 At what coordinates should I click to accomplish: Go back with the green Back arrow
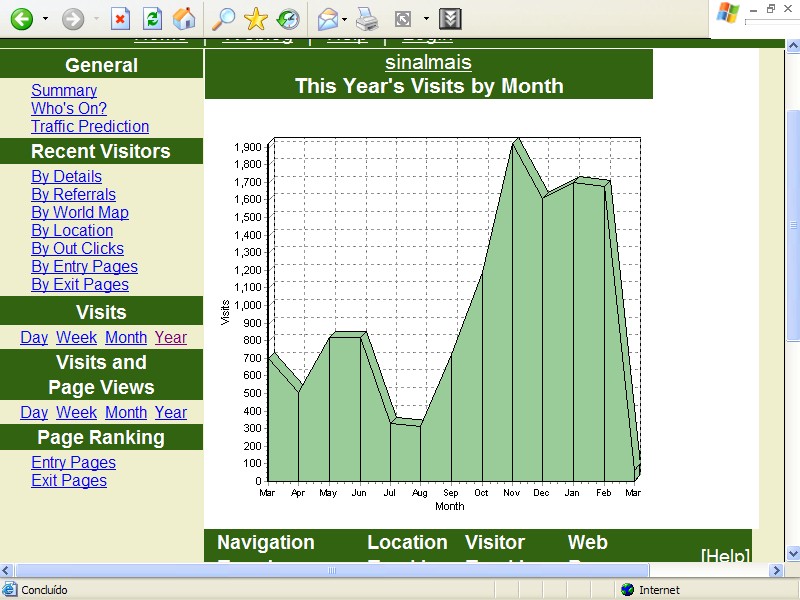22,19
